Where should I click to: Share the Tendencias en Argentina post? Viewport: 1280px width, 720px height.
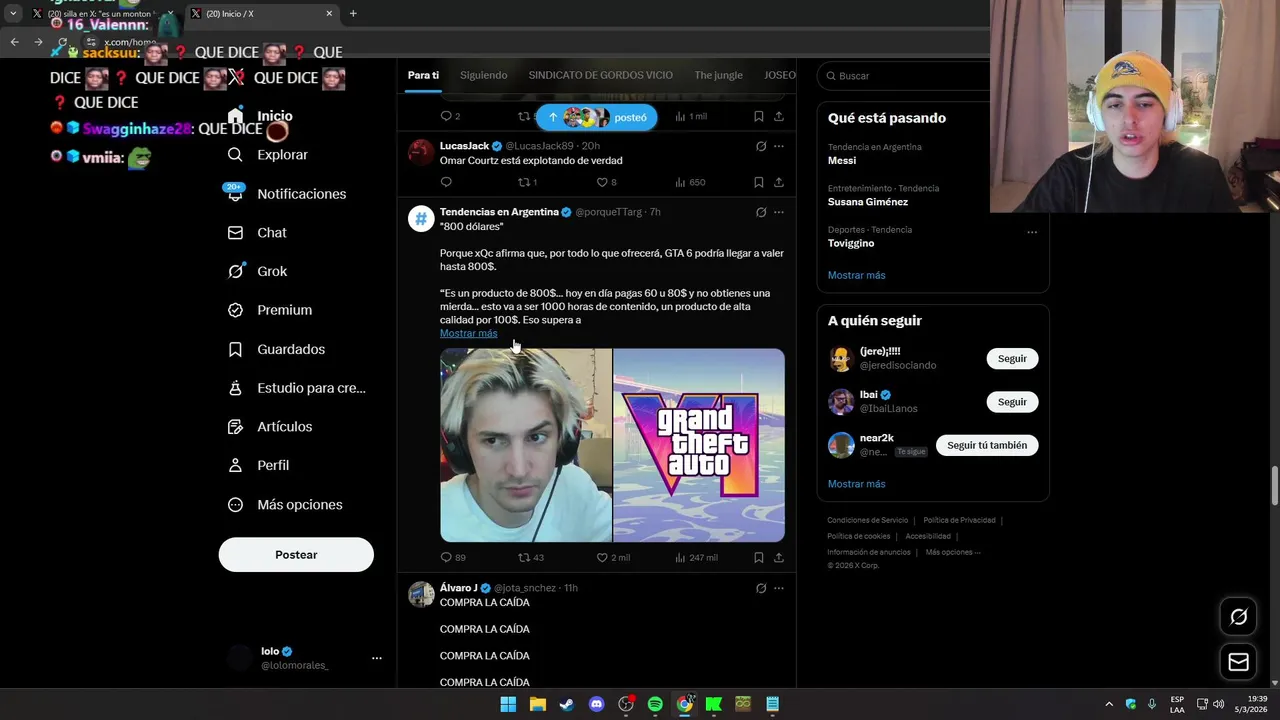click(x=779, y=557)
